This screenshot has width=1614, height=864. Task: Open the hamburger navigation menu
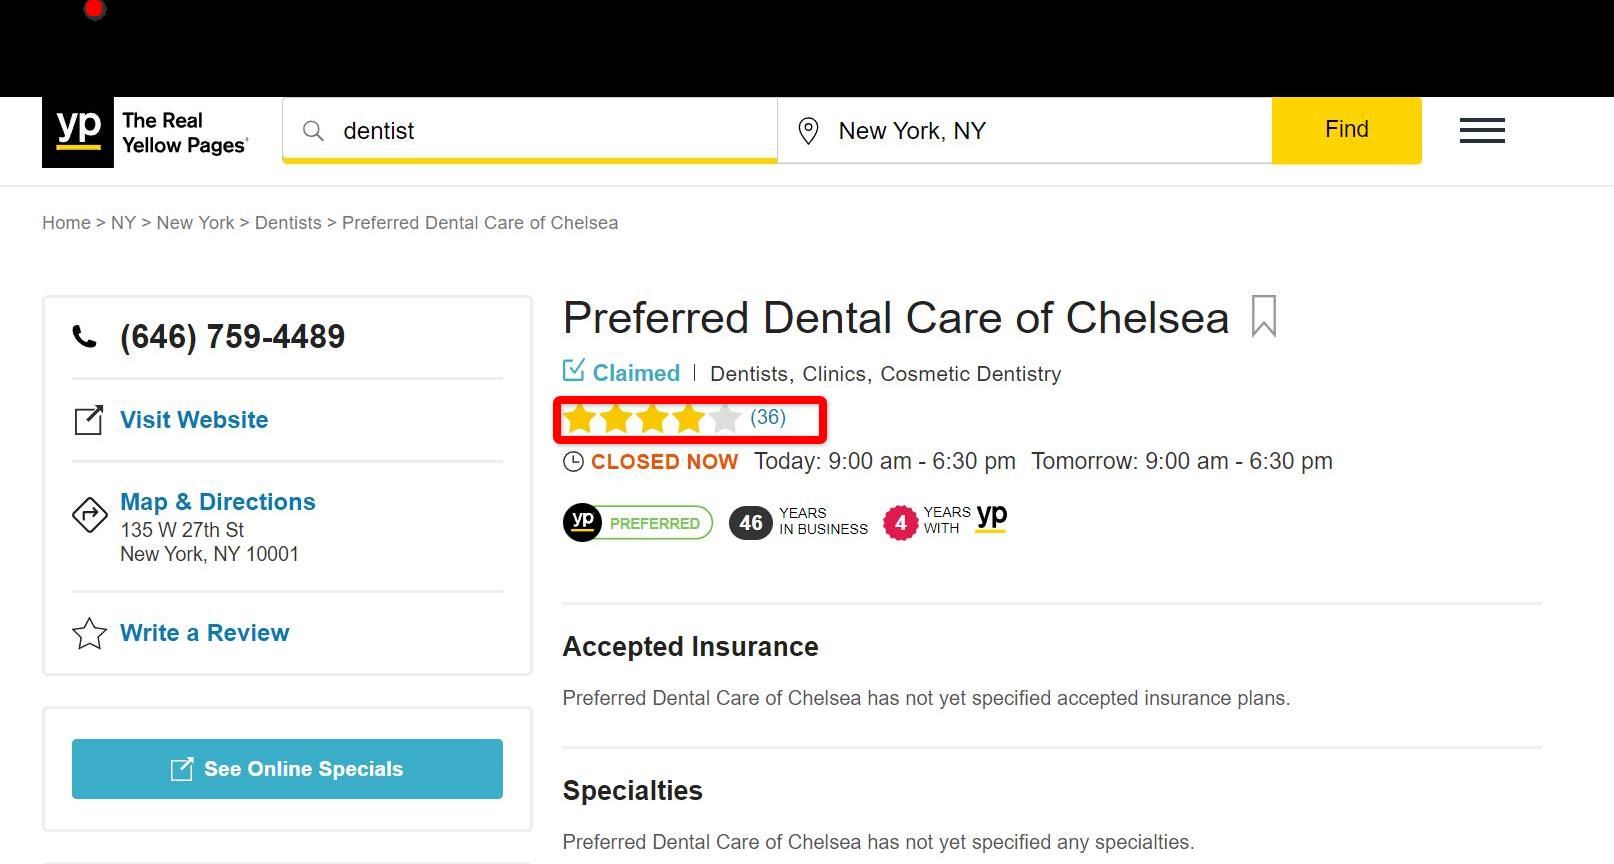tap(1482, 130)
